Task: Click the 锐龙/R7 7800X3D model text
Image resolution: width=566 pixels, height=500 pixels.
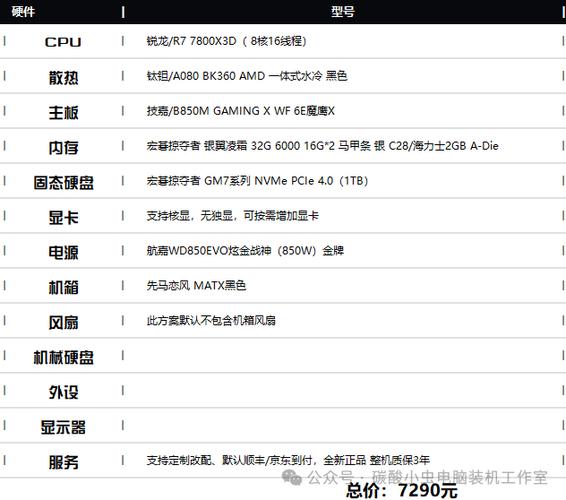Action: click(x=227, y=41)
